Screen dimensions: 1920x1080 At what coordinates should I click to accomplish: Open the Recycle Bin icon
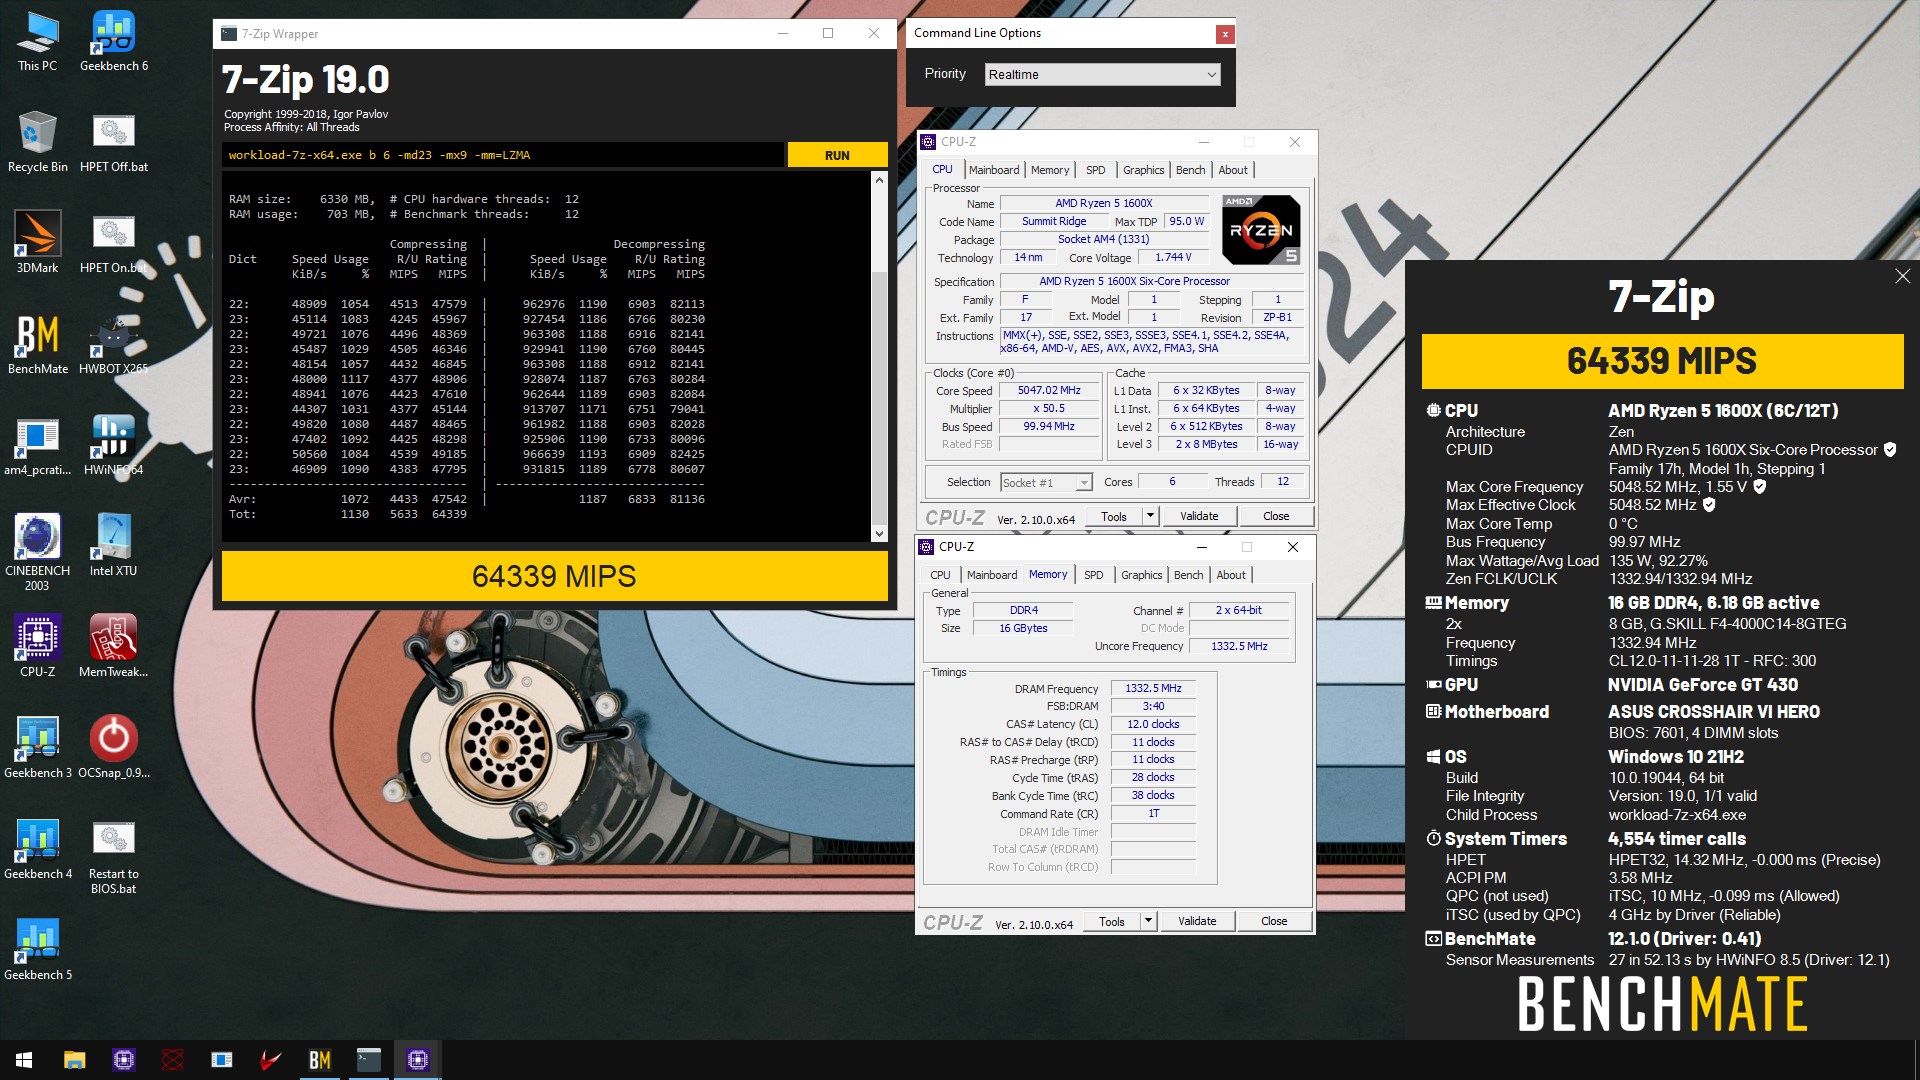tap(38, 143)
